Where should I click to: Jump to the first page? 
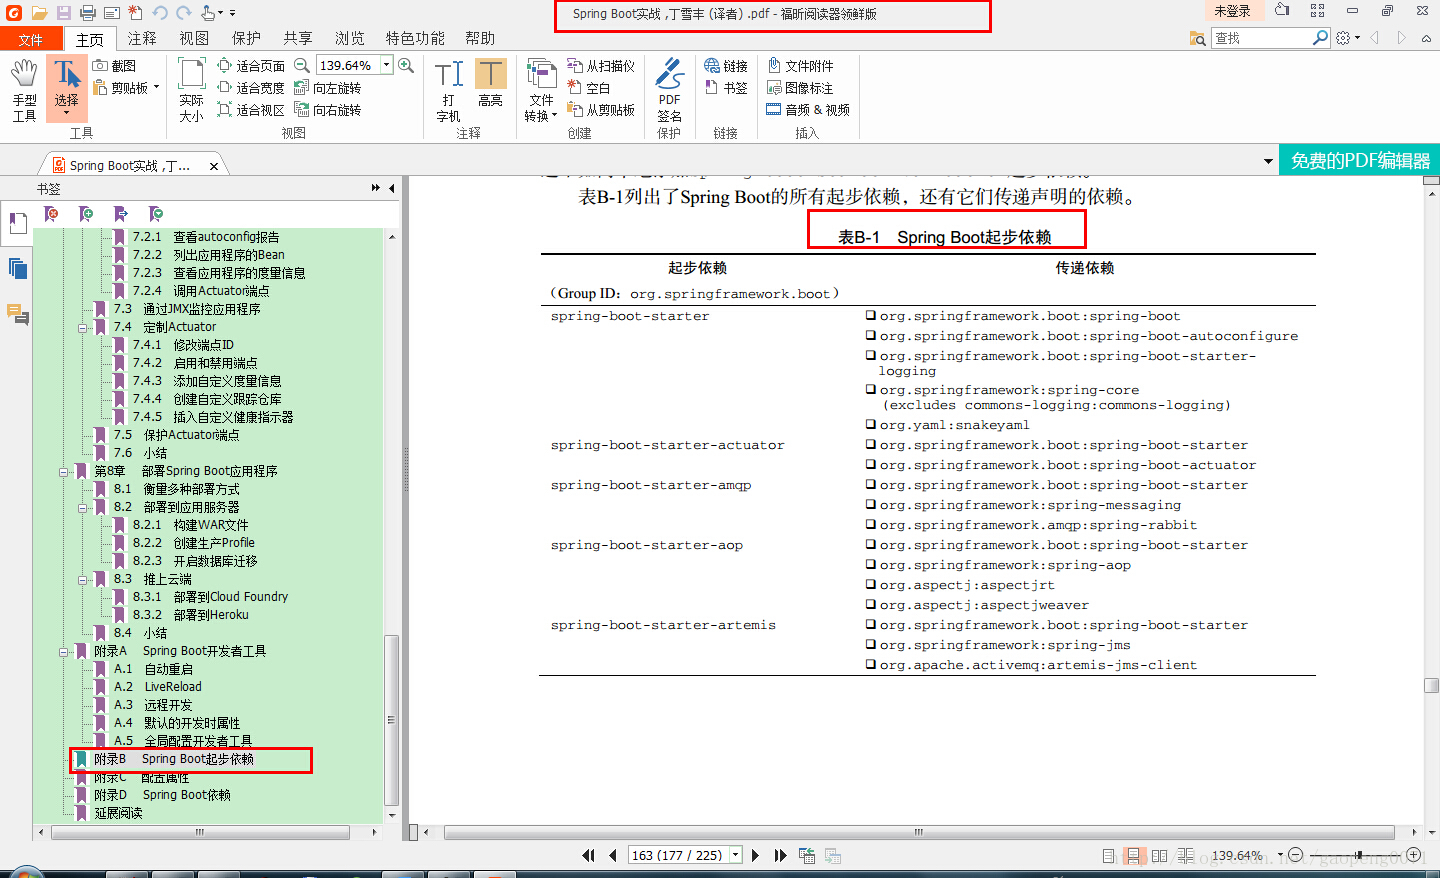(x=588, y=855)
